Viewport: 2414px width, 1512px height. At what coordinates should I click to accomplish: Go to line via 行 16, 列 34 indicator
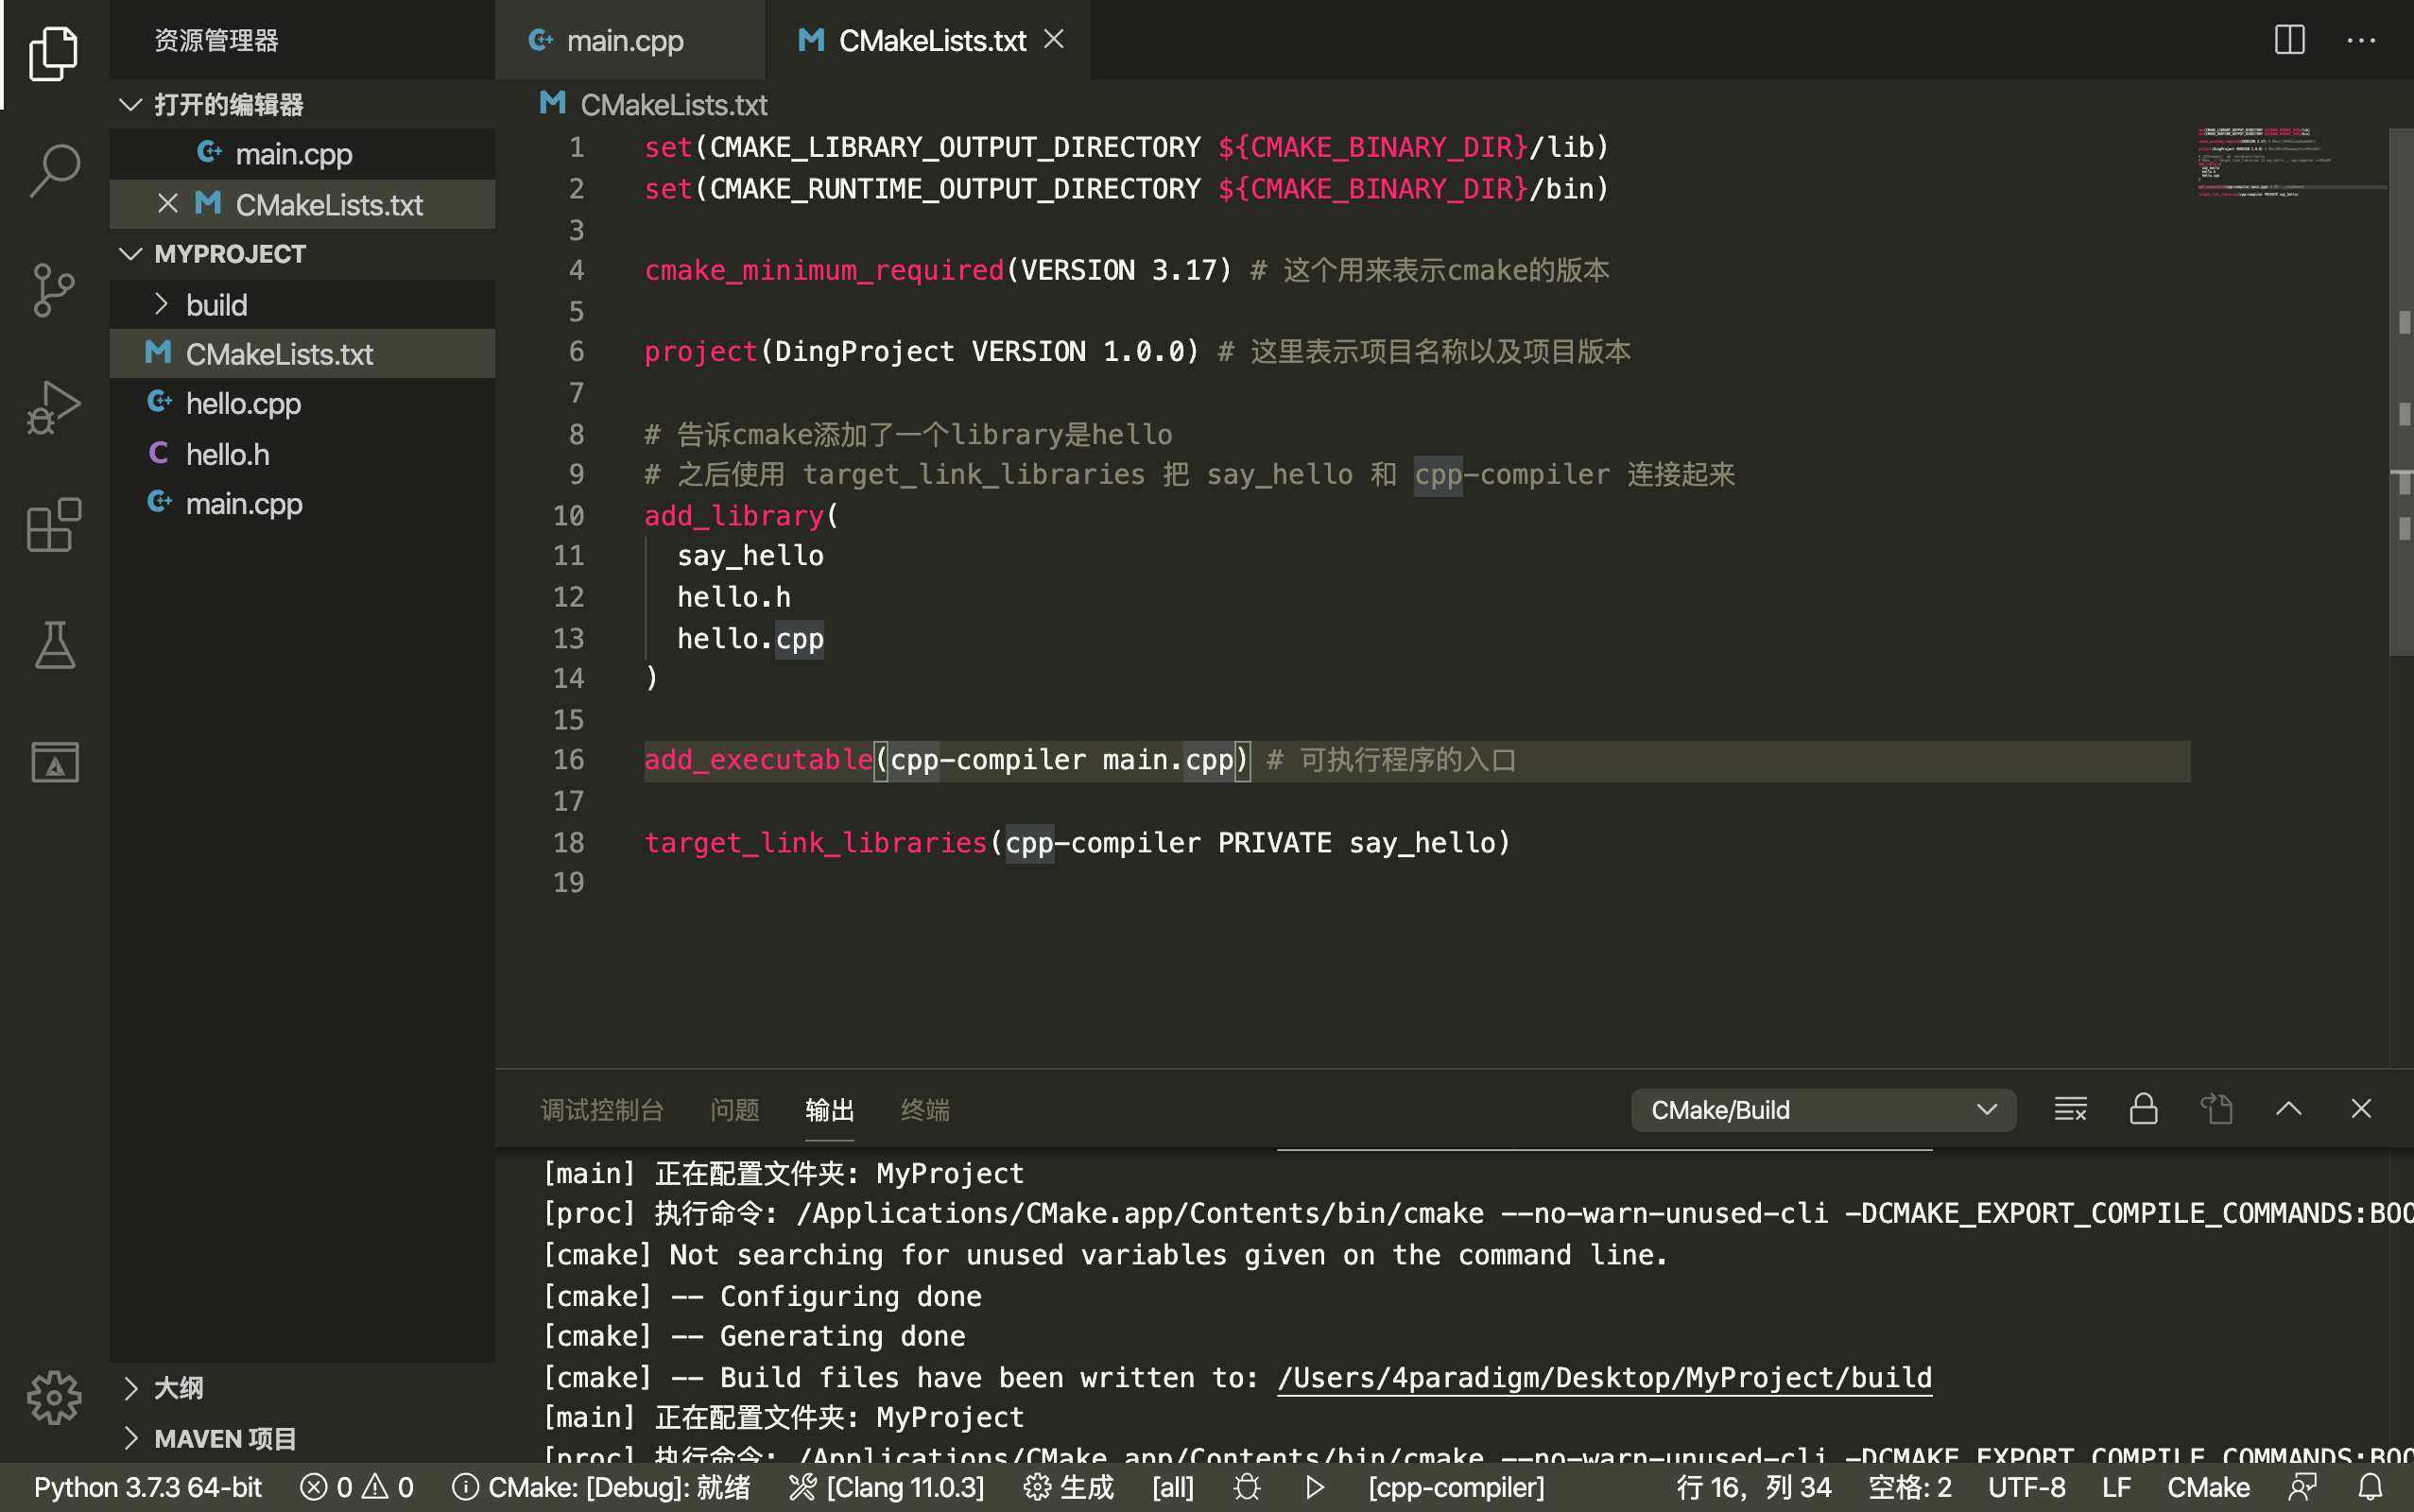[1754, 1487]
